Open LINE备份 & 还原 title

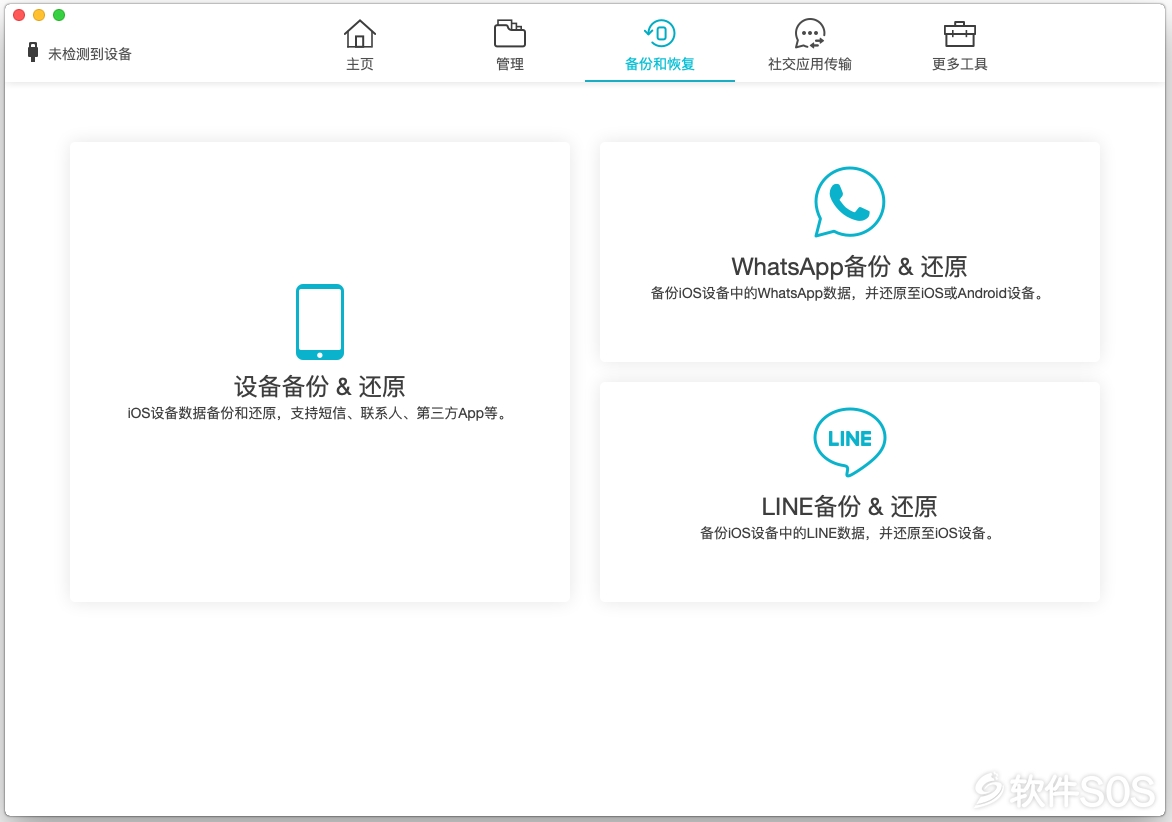(850, 507)
